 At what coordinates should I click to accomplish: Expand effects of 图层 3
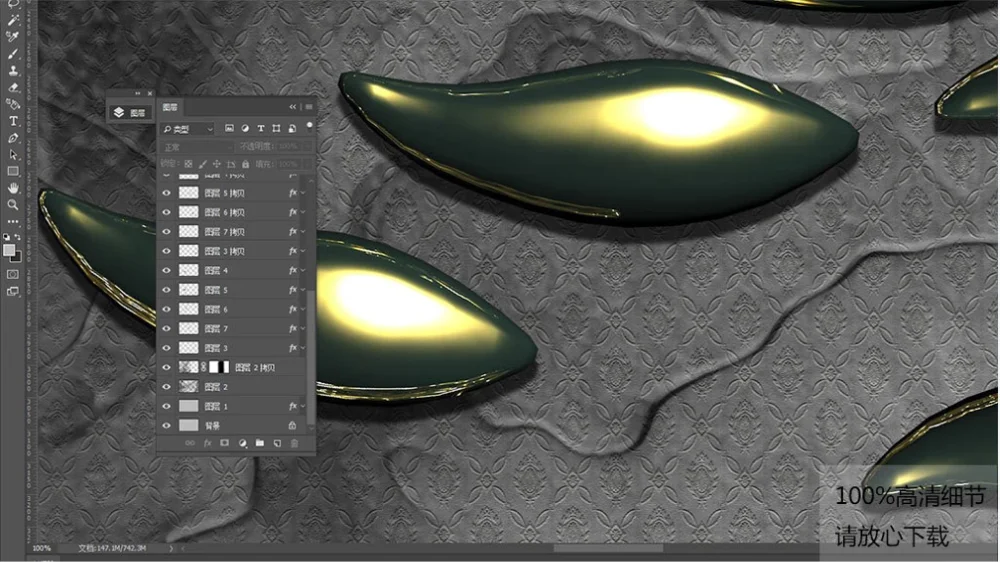pos(303,348)
